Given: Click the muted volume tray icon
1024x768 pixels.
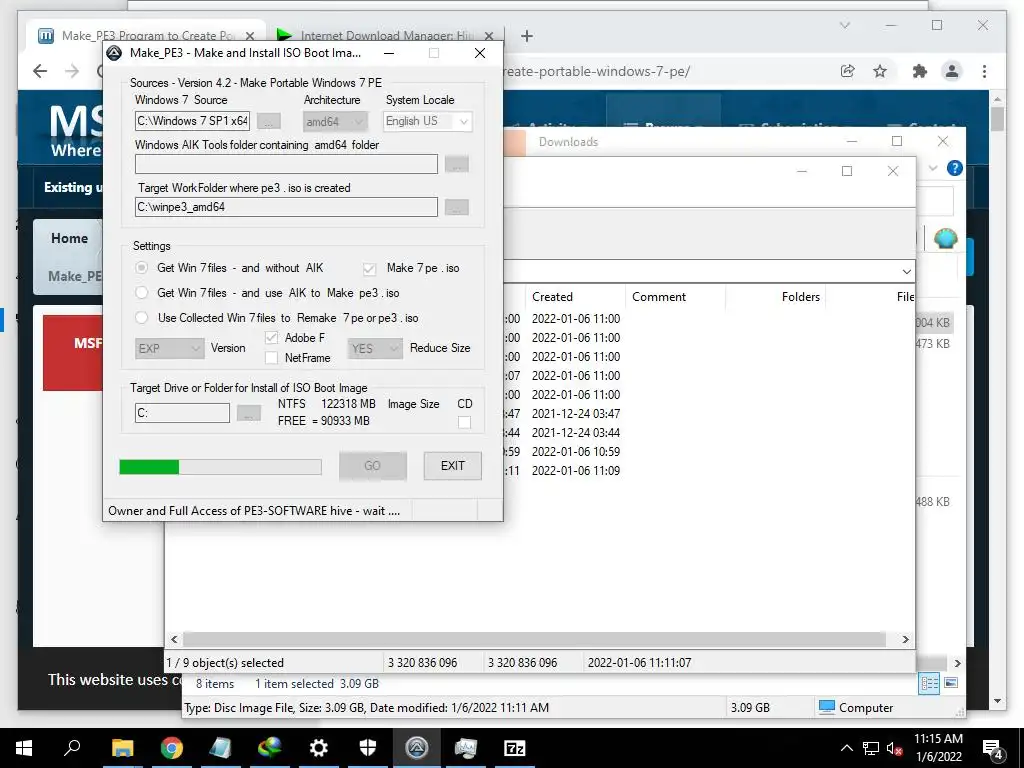Looking at the screenshot, I should 893,748.
